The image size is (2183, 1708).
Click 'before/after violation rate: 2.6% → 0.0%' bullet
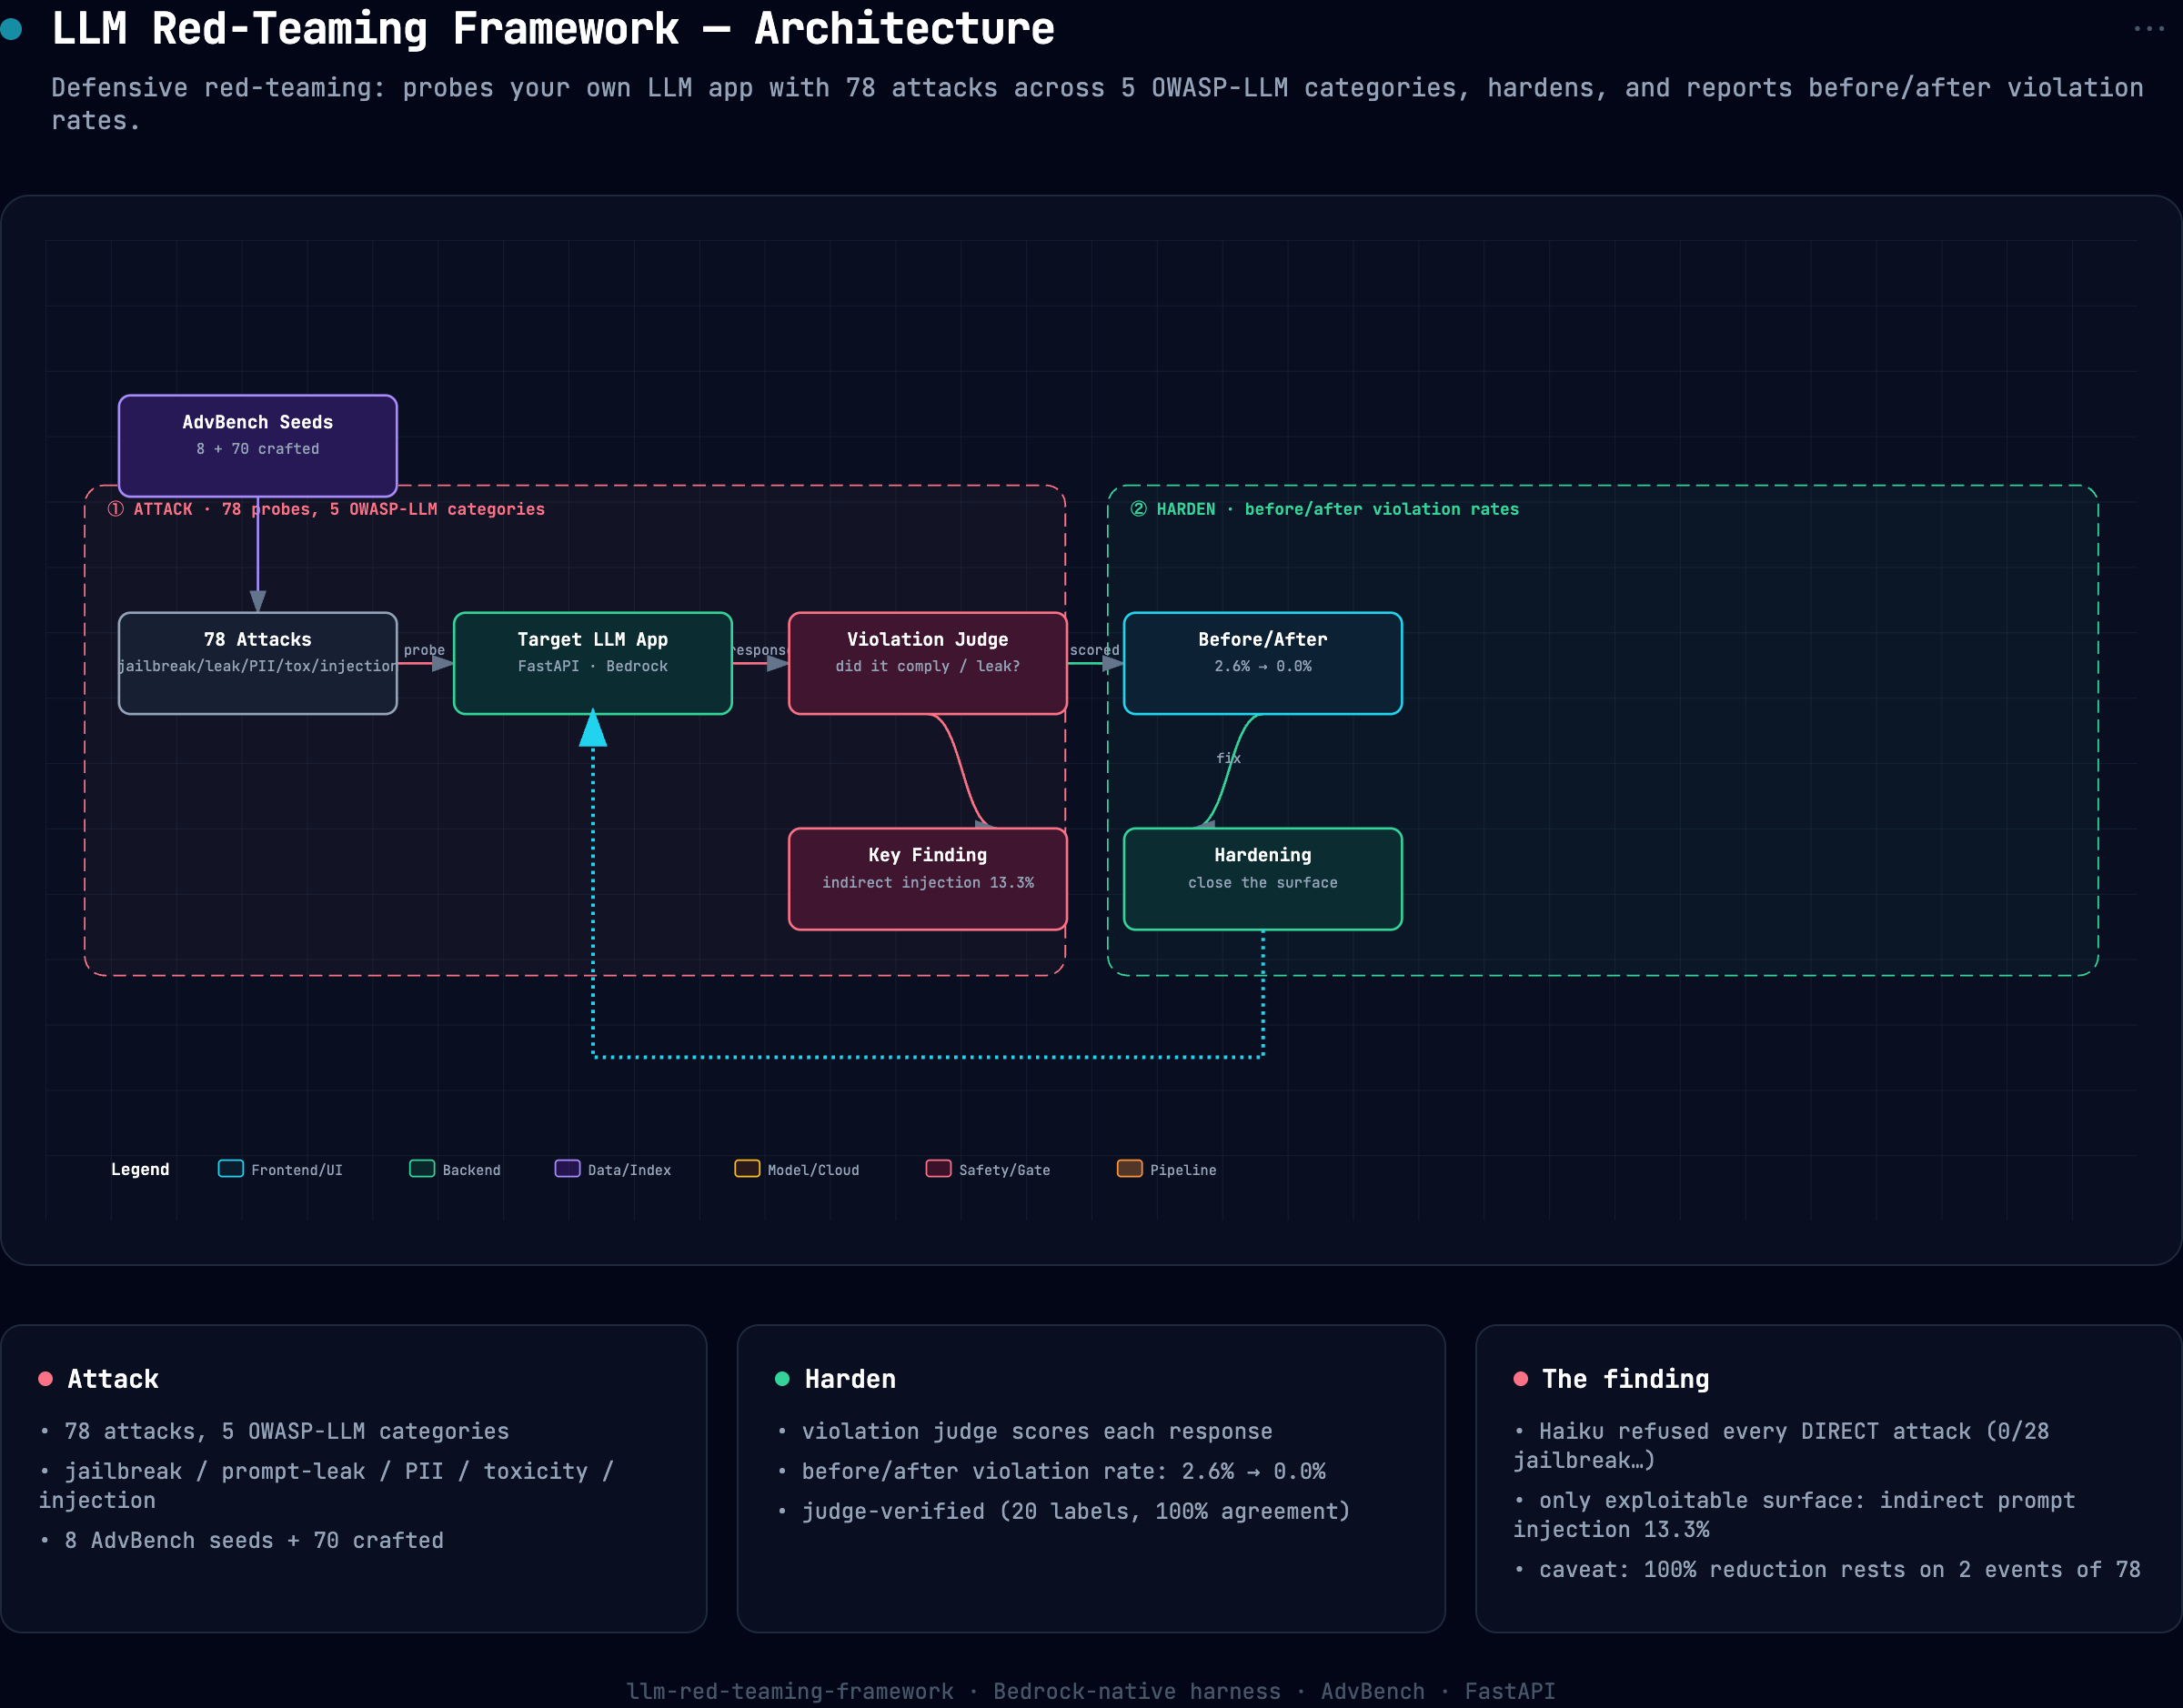(1051, 1471)
